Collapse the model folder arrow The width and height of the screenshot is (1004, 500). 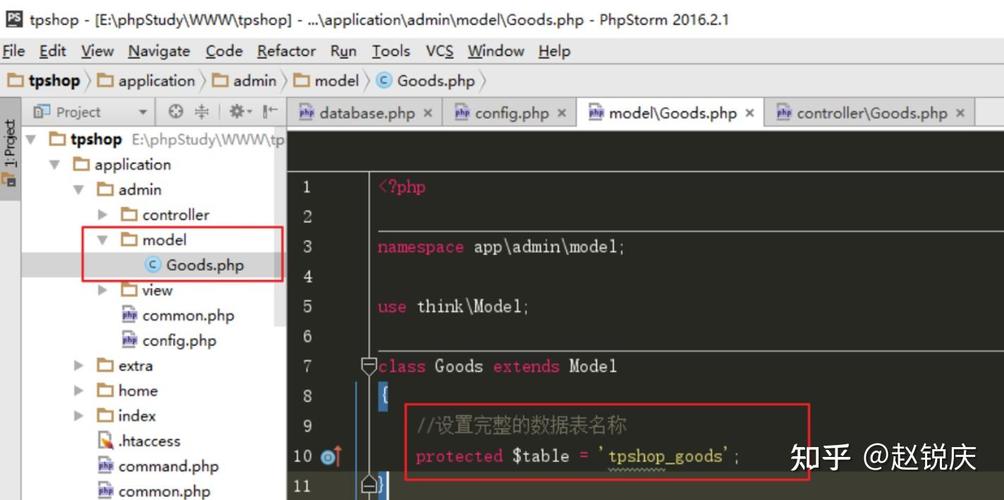point(102,240)
